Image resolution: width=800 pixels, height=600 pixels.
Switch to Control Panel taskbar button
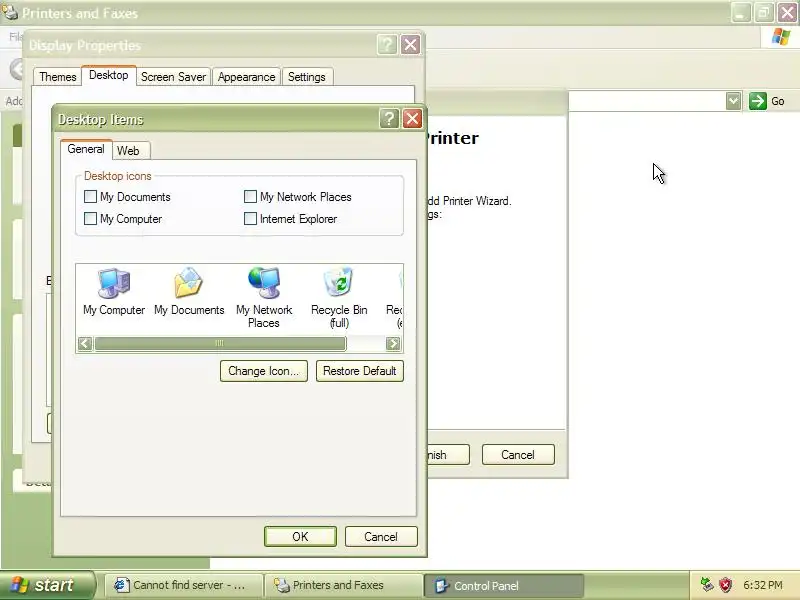click(x=504, y=586)
